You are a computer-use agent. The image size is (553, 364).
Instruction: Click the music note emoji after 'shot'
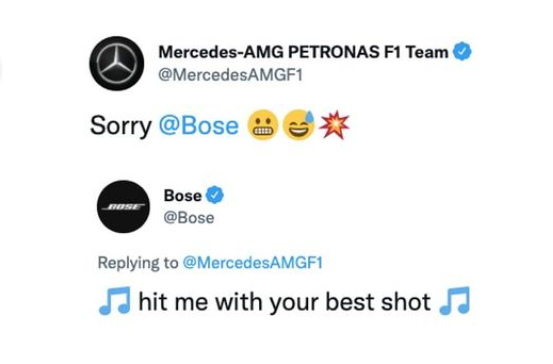[455, 301]
